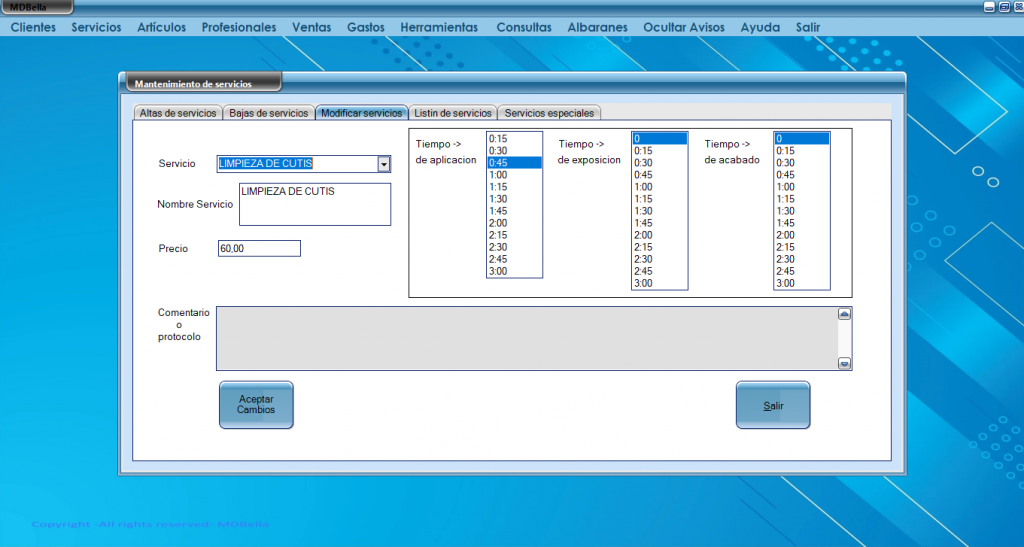1024x547 pixels.
Task: Select the Modificar servicios tab
Action: coord(361,113)
